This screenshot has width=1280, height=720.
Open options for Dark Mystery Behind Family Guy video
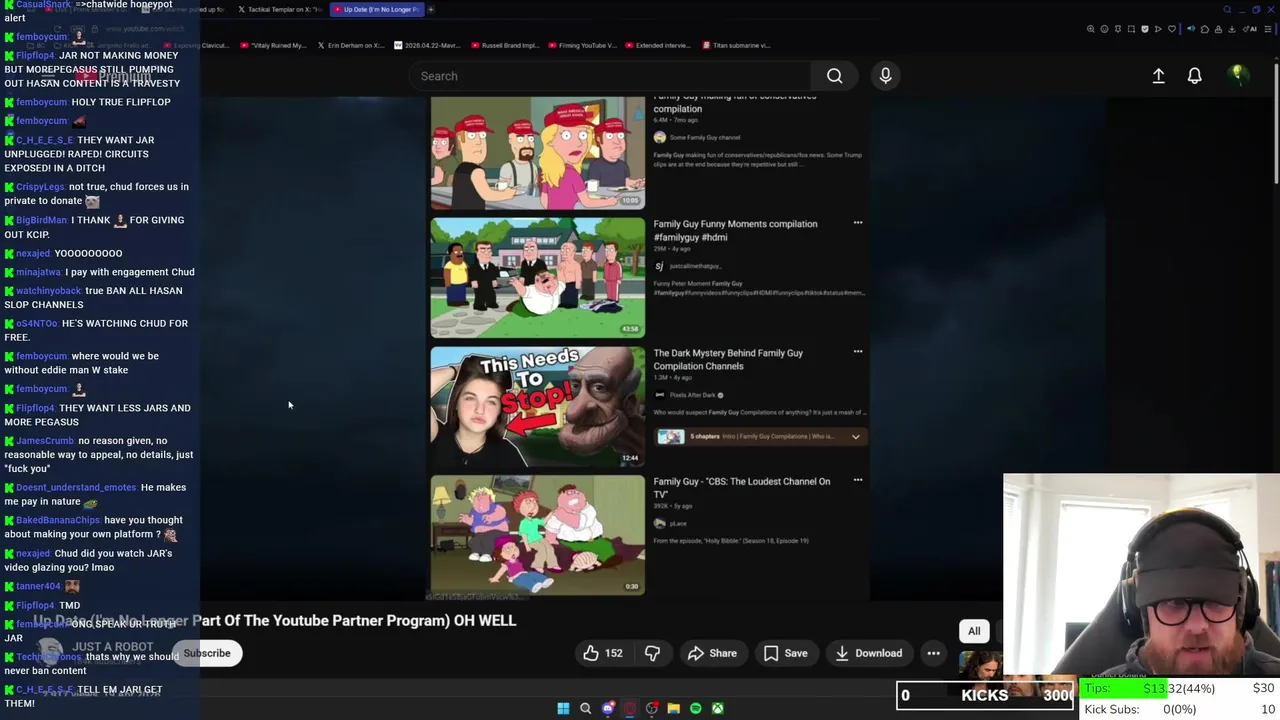858,352
